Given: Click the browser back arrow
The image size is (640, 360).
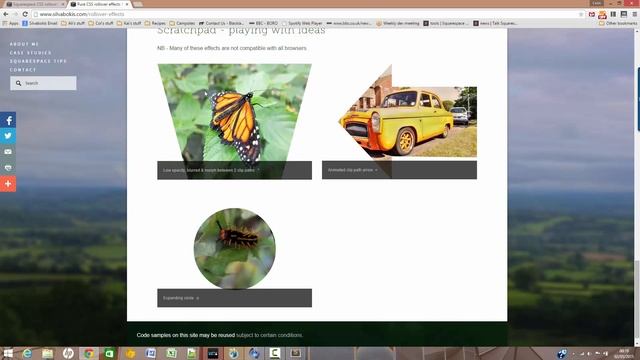Looking at the screenshot, I should [5, 14].
